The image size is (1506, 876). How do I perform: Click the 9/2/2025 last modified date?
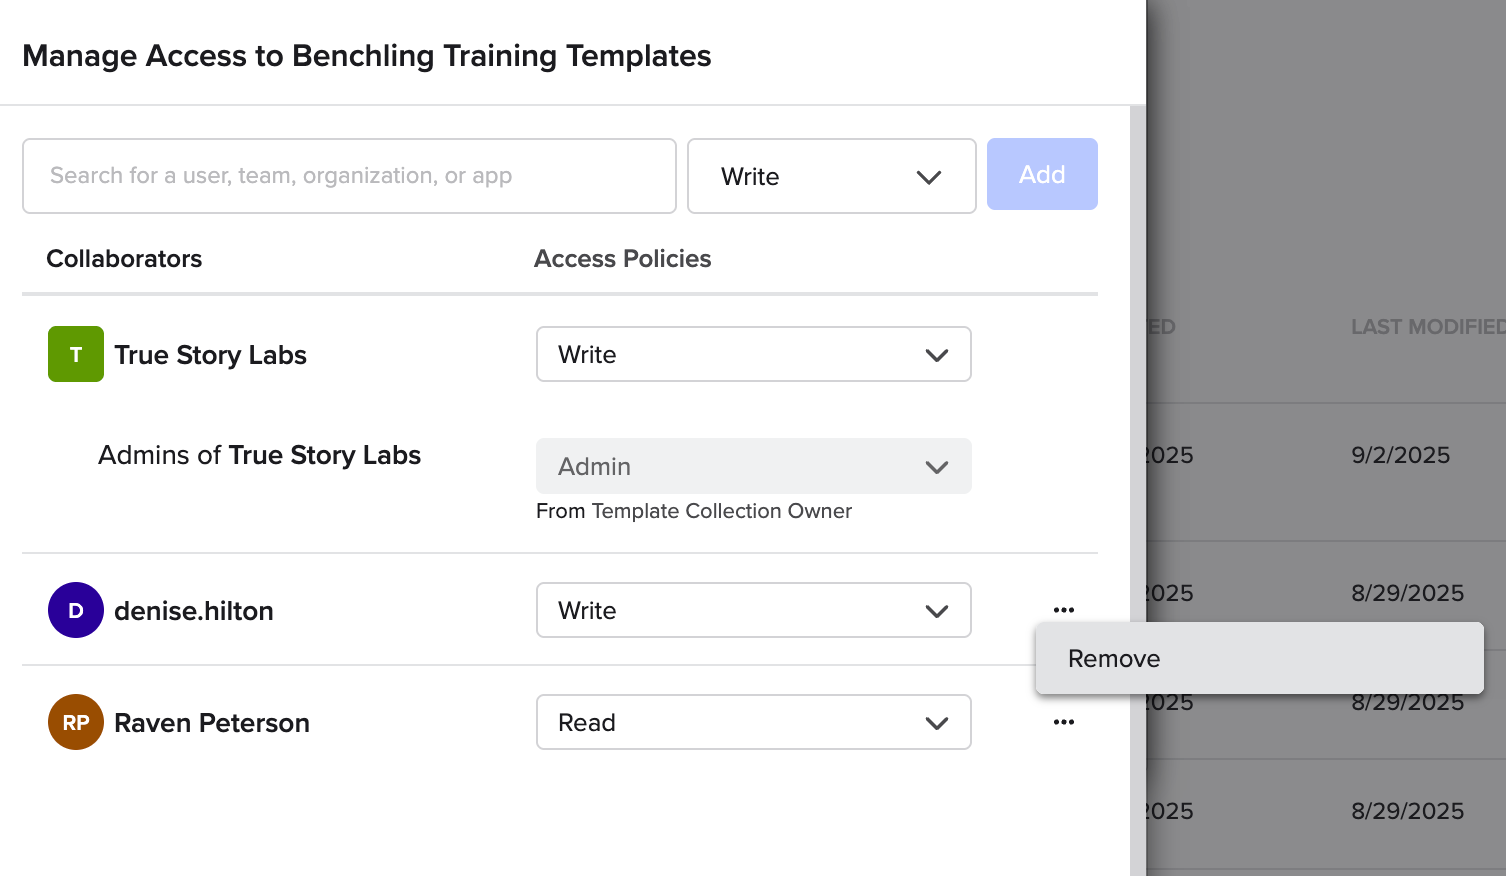(1400, 455)
